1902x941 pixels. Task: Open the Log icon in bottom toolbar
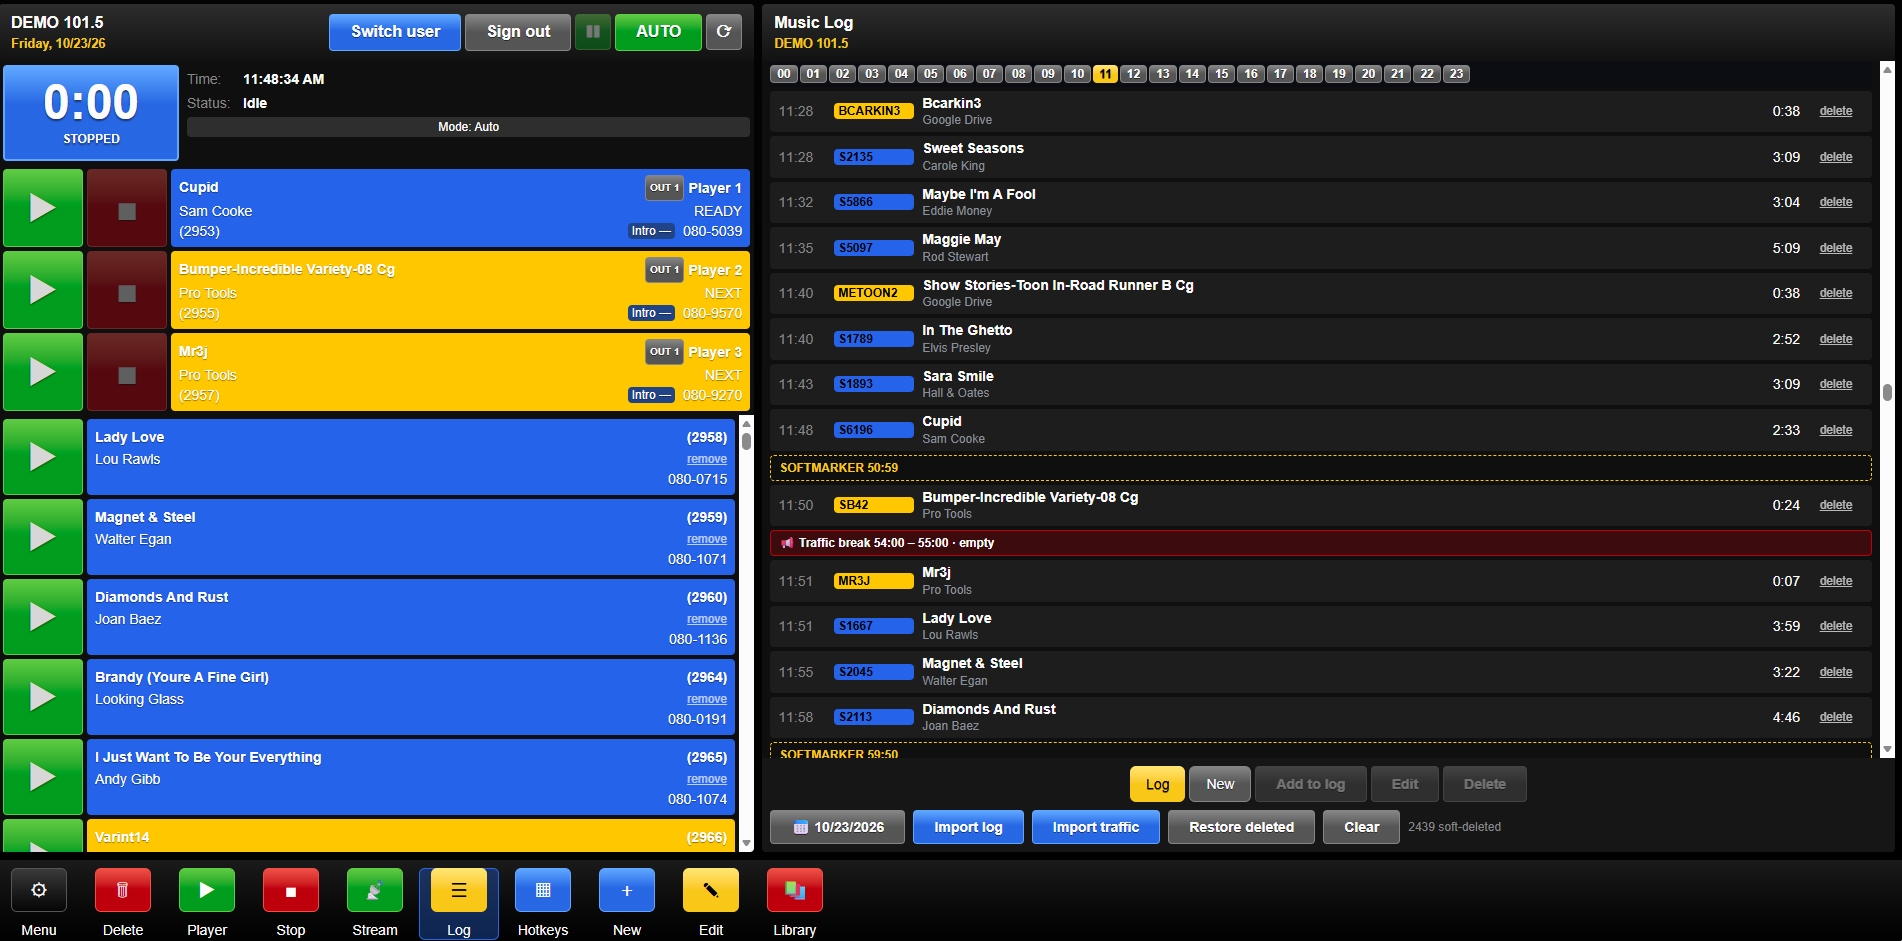click(x=459, y=890)
